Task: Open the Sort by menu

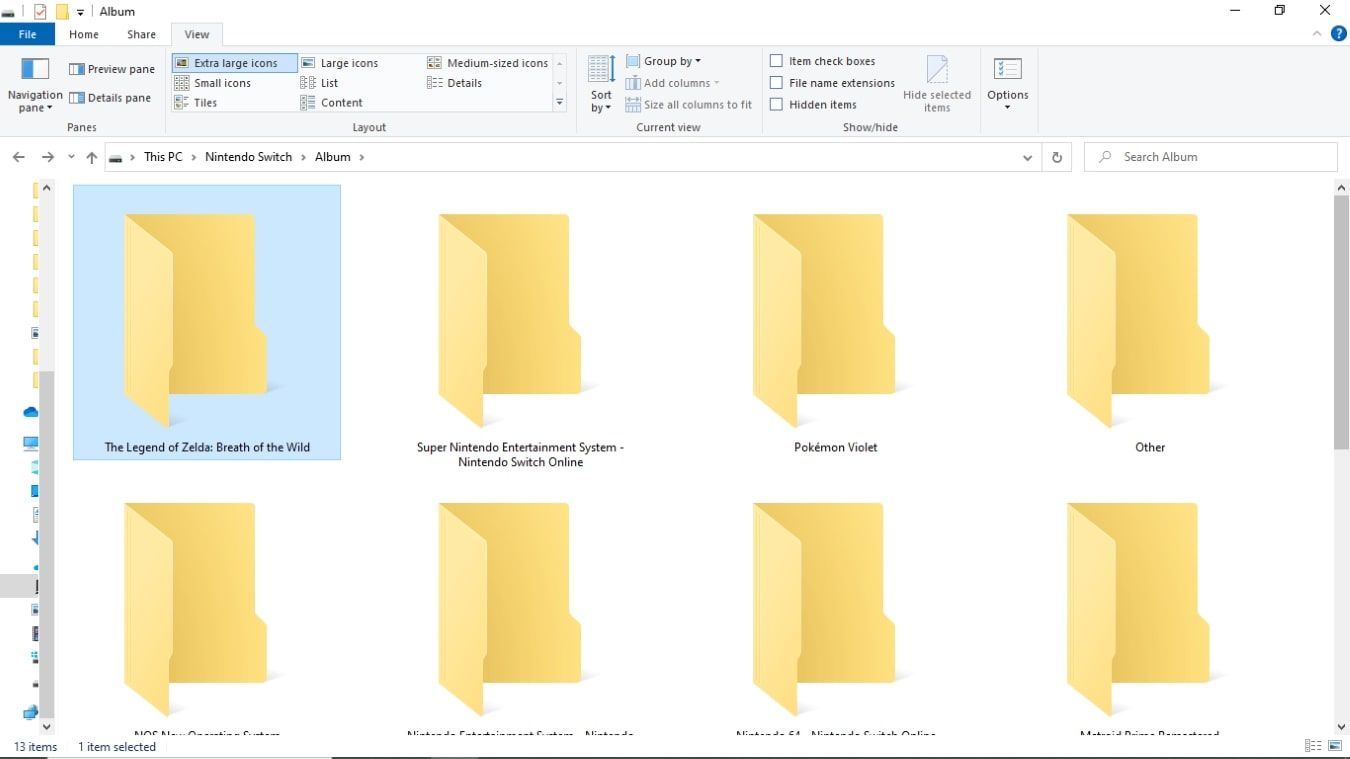Action: 601,84
